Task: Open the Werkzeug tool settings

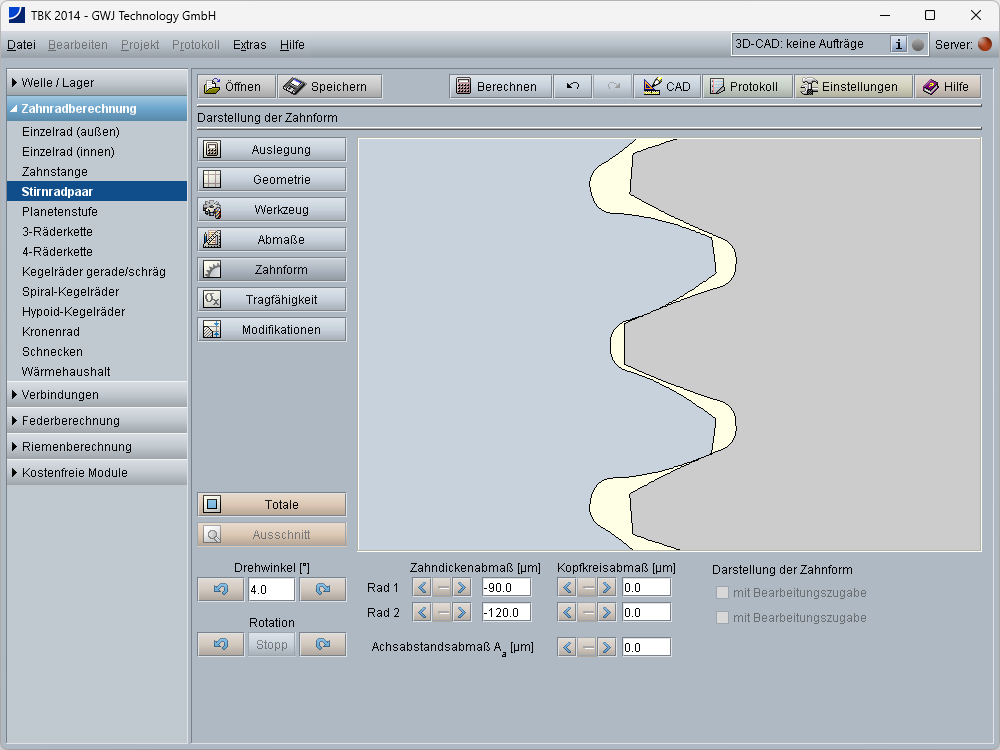Action: 272,210
